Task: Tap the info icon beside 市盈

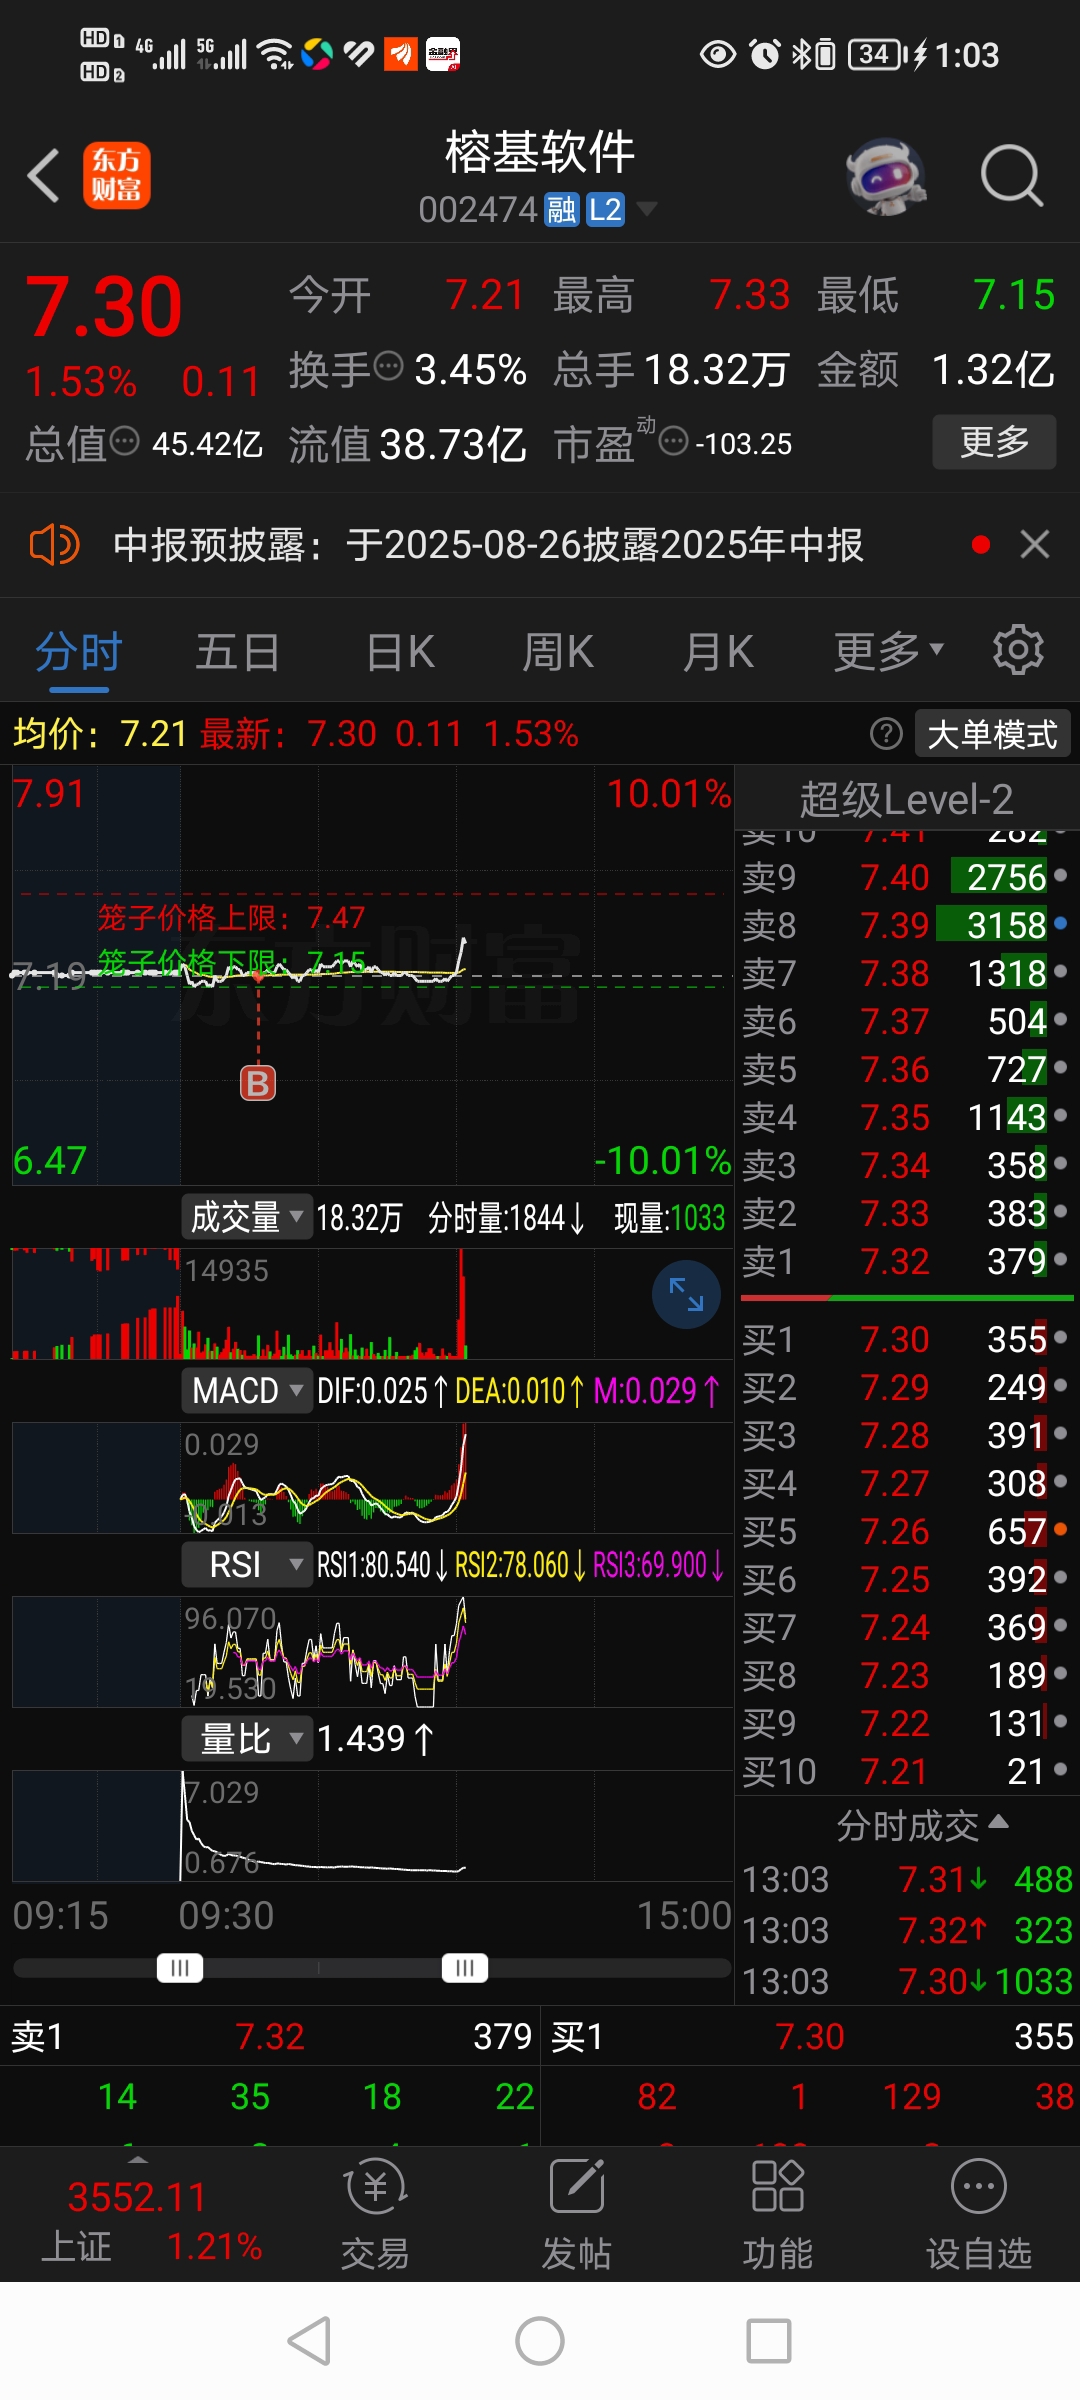Action: 674,440
